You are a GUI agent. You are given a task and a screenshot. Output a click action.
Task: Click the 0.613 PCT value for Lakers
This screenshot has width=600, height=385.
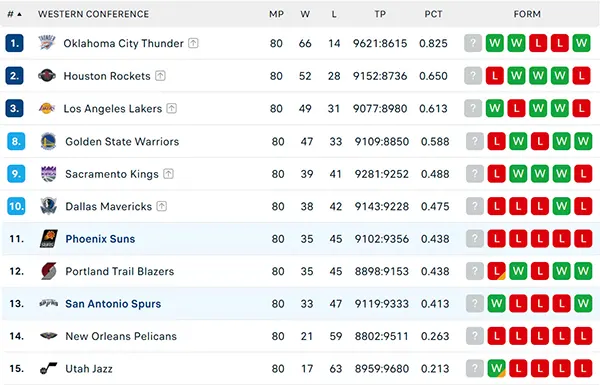(433, 109)
